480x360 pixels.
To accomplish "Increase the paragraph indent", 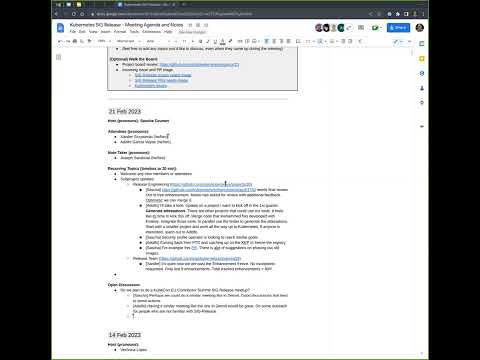I will click(350, 41).
